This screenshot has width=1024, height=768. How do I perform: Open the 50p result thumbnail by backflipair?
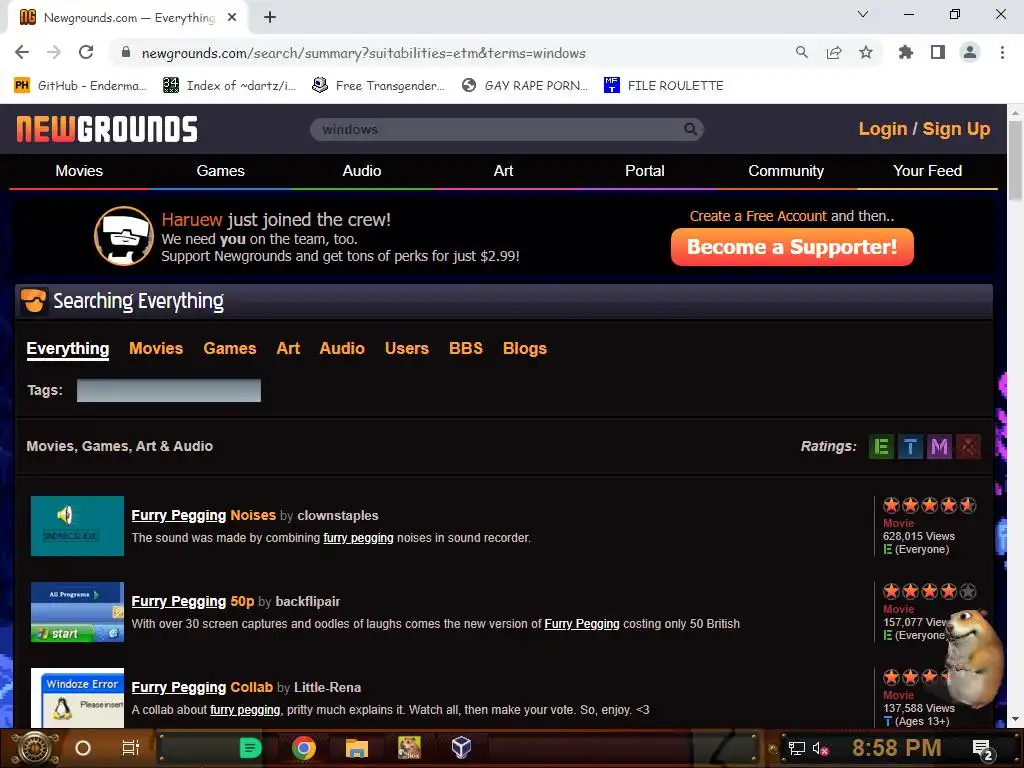click(77, 612)
